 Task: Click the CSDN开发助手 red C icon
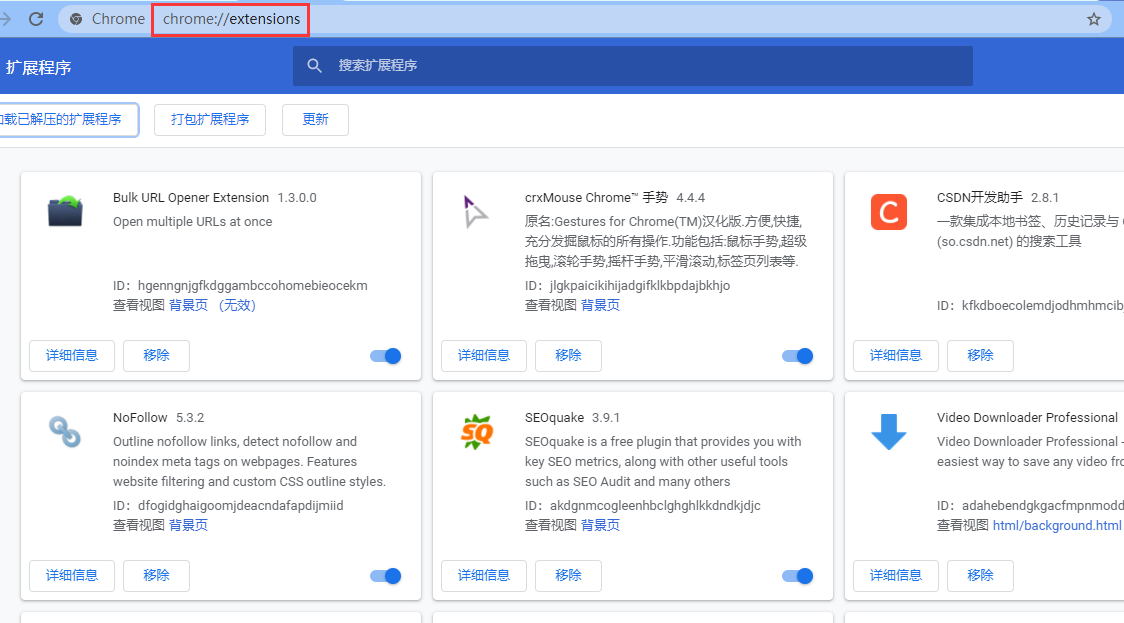(x=888, y=211)
